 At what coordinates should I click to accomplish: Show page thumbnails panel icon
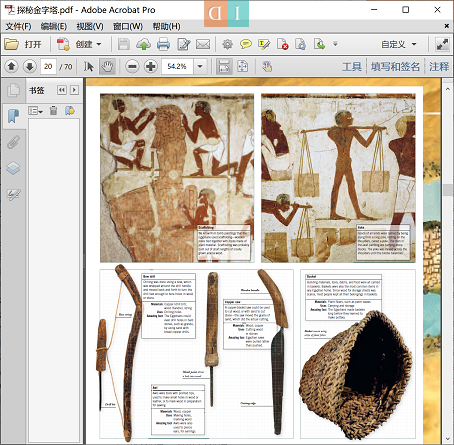point(13,91)
